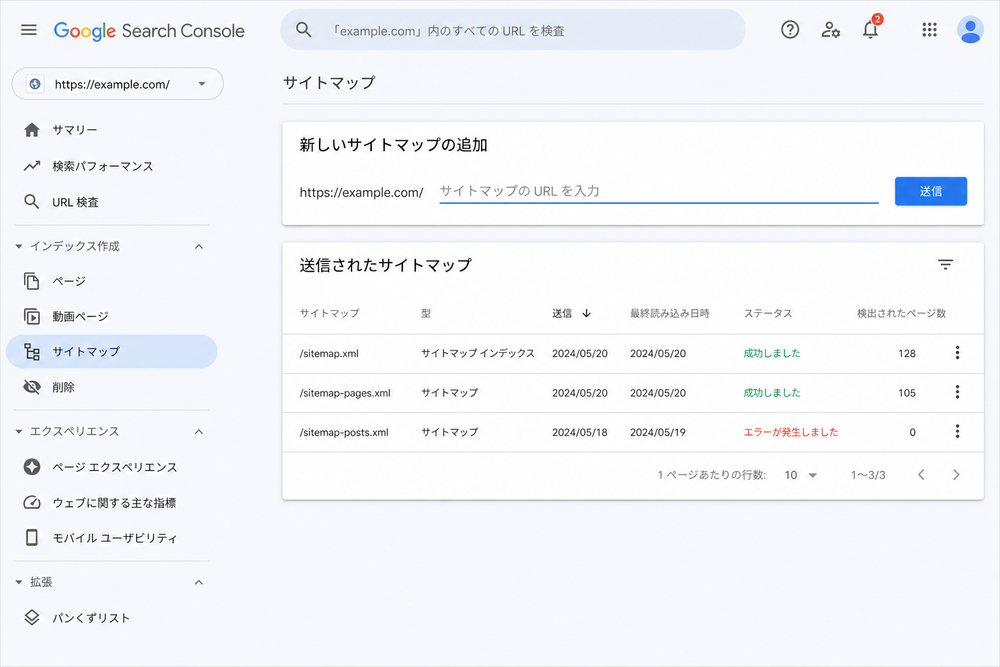Click the pages icon next to ページ
Image resolution: width=1000 pixels, height=667 pixels.
coord(32,281)
